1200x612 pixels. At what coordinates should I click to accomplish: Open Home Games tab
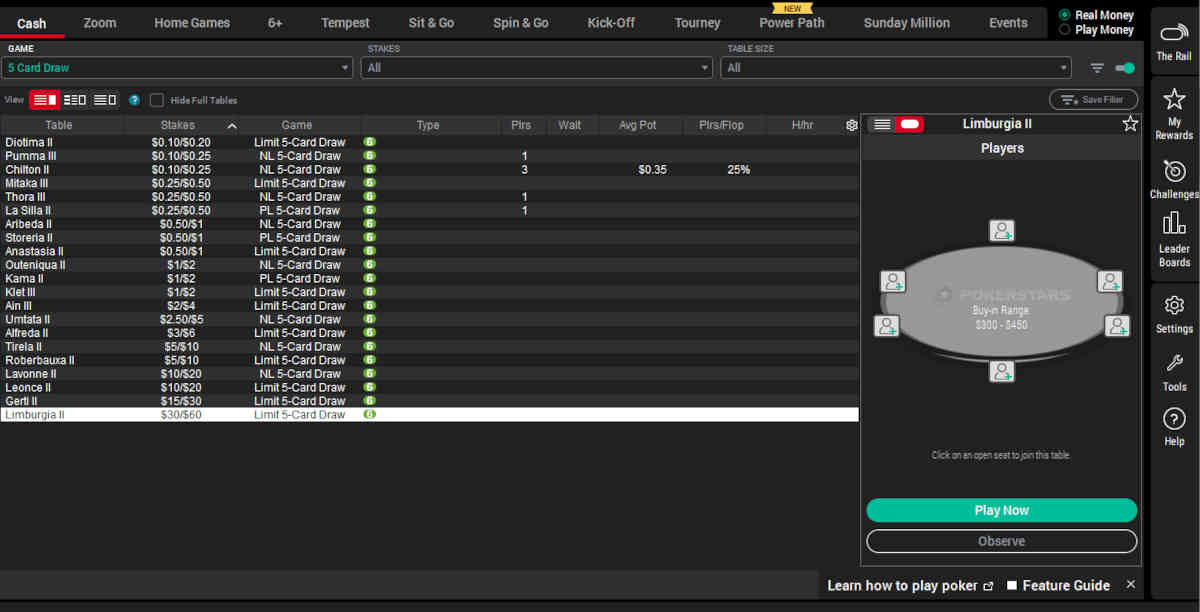tap(192, 23)
